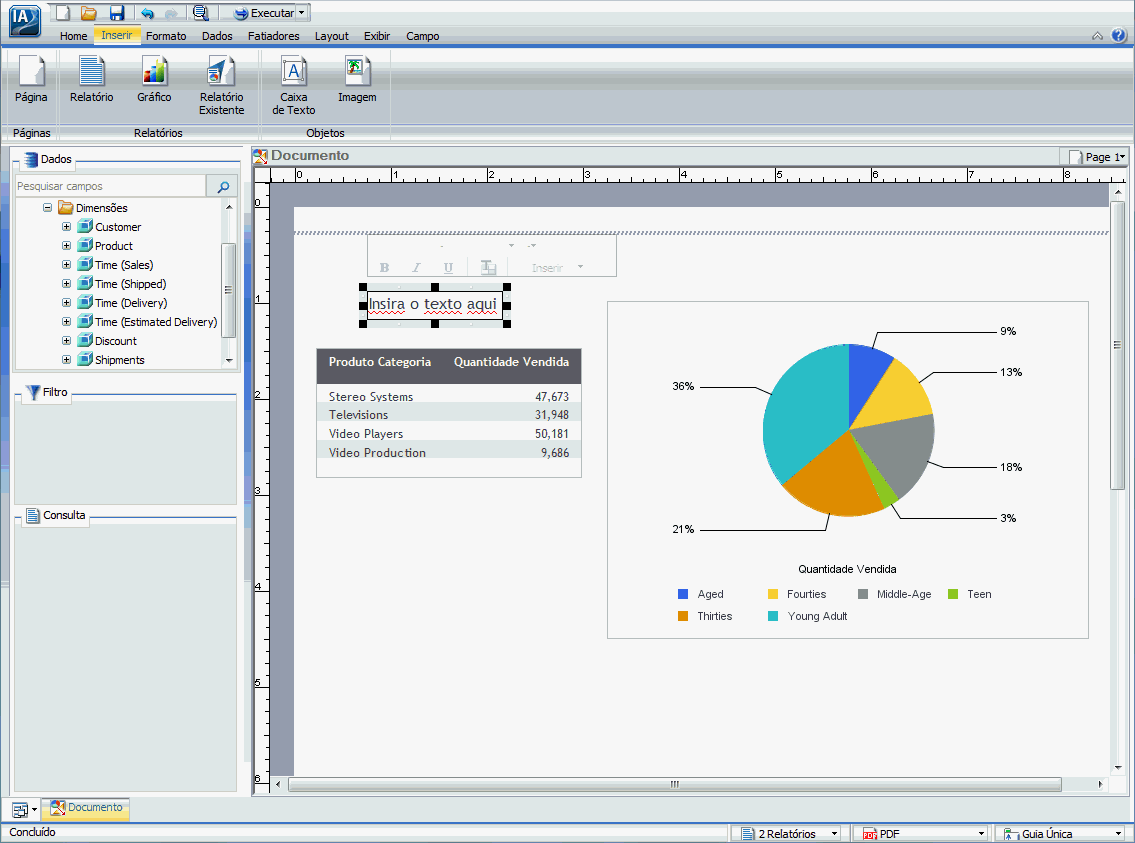Select the Documento tab at bottom
The image size is (1135, 843).
[86, 808]
